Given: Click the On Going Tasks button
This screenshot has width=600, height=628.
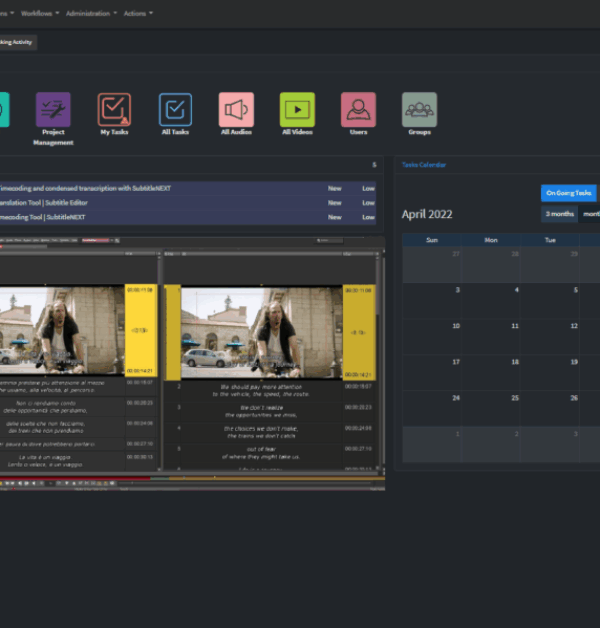Looking at the screenshot, I should point(569,193).
